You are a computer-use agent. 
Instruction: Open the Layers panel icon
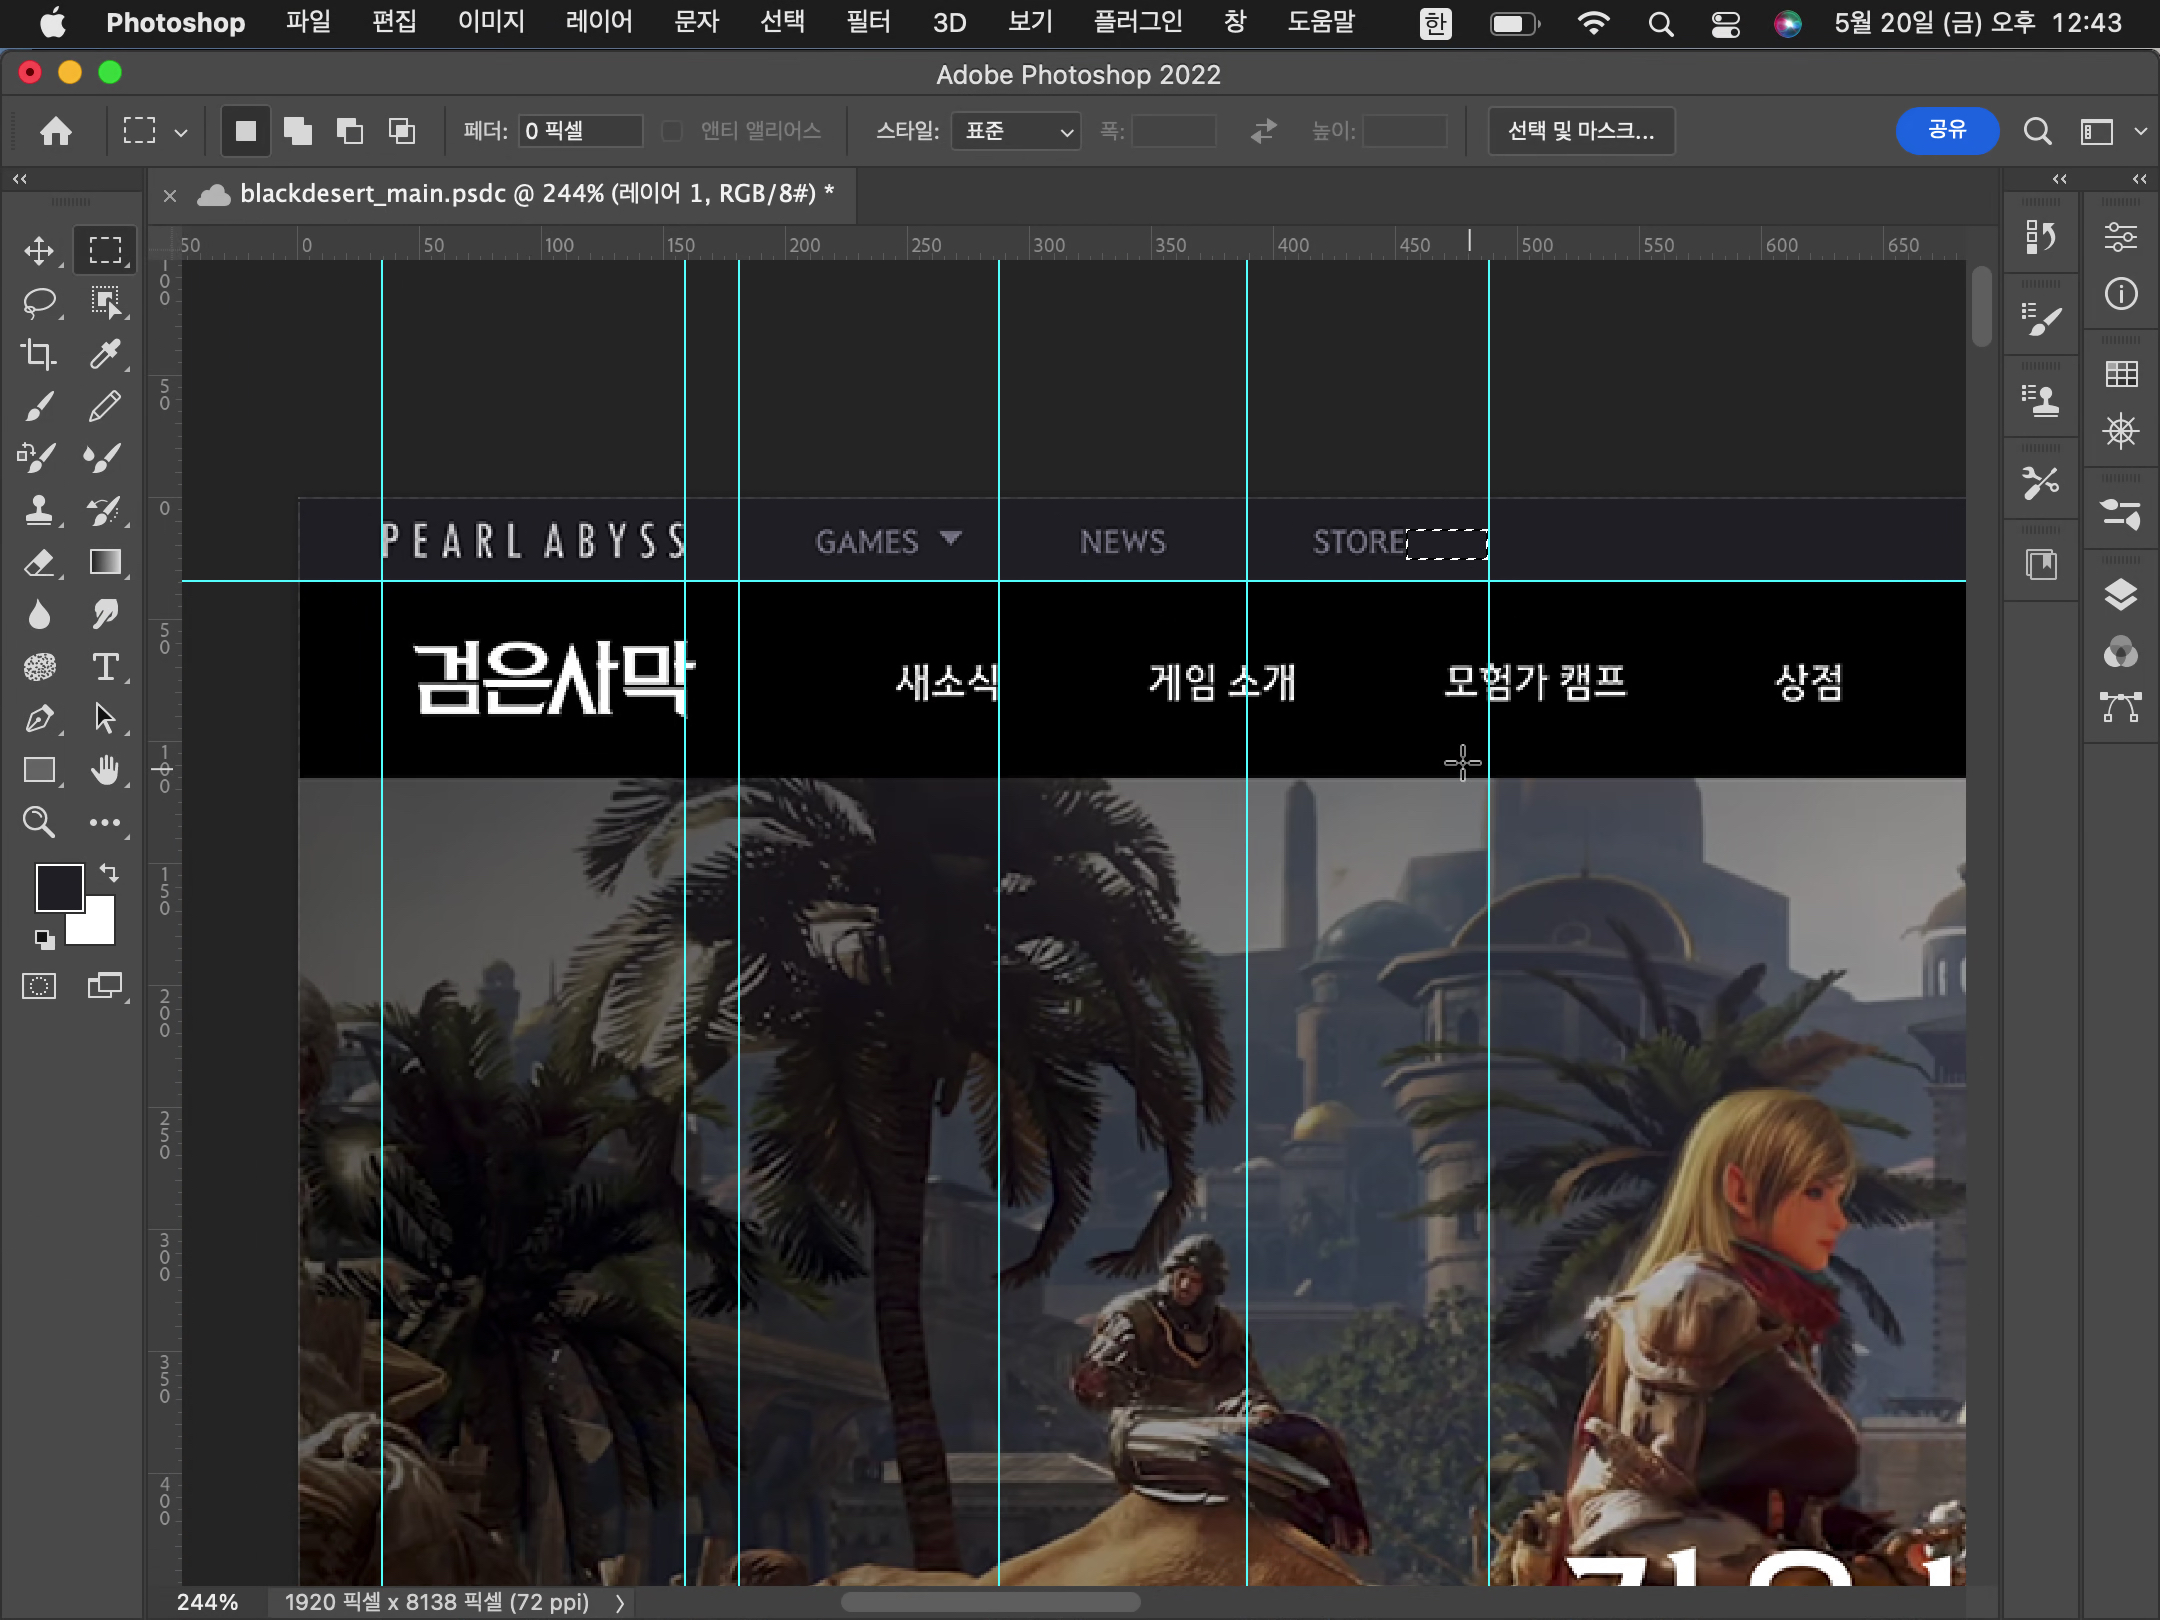point(2120,595)
